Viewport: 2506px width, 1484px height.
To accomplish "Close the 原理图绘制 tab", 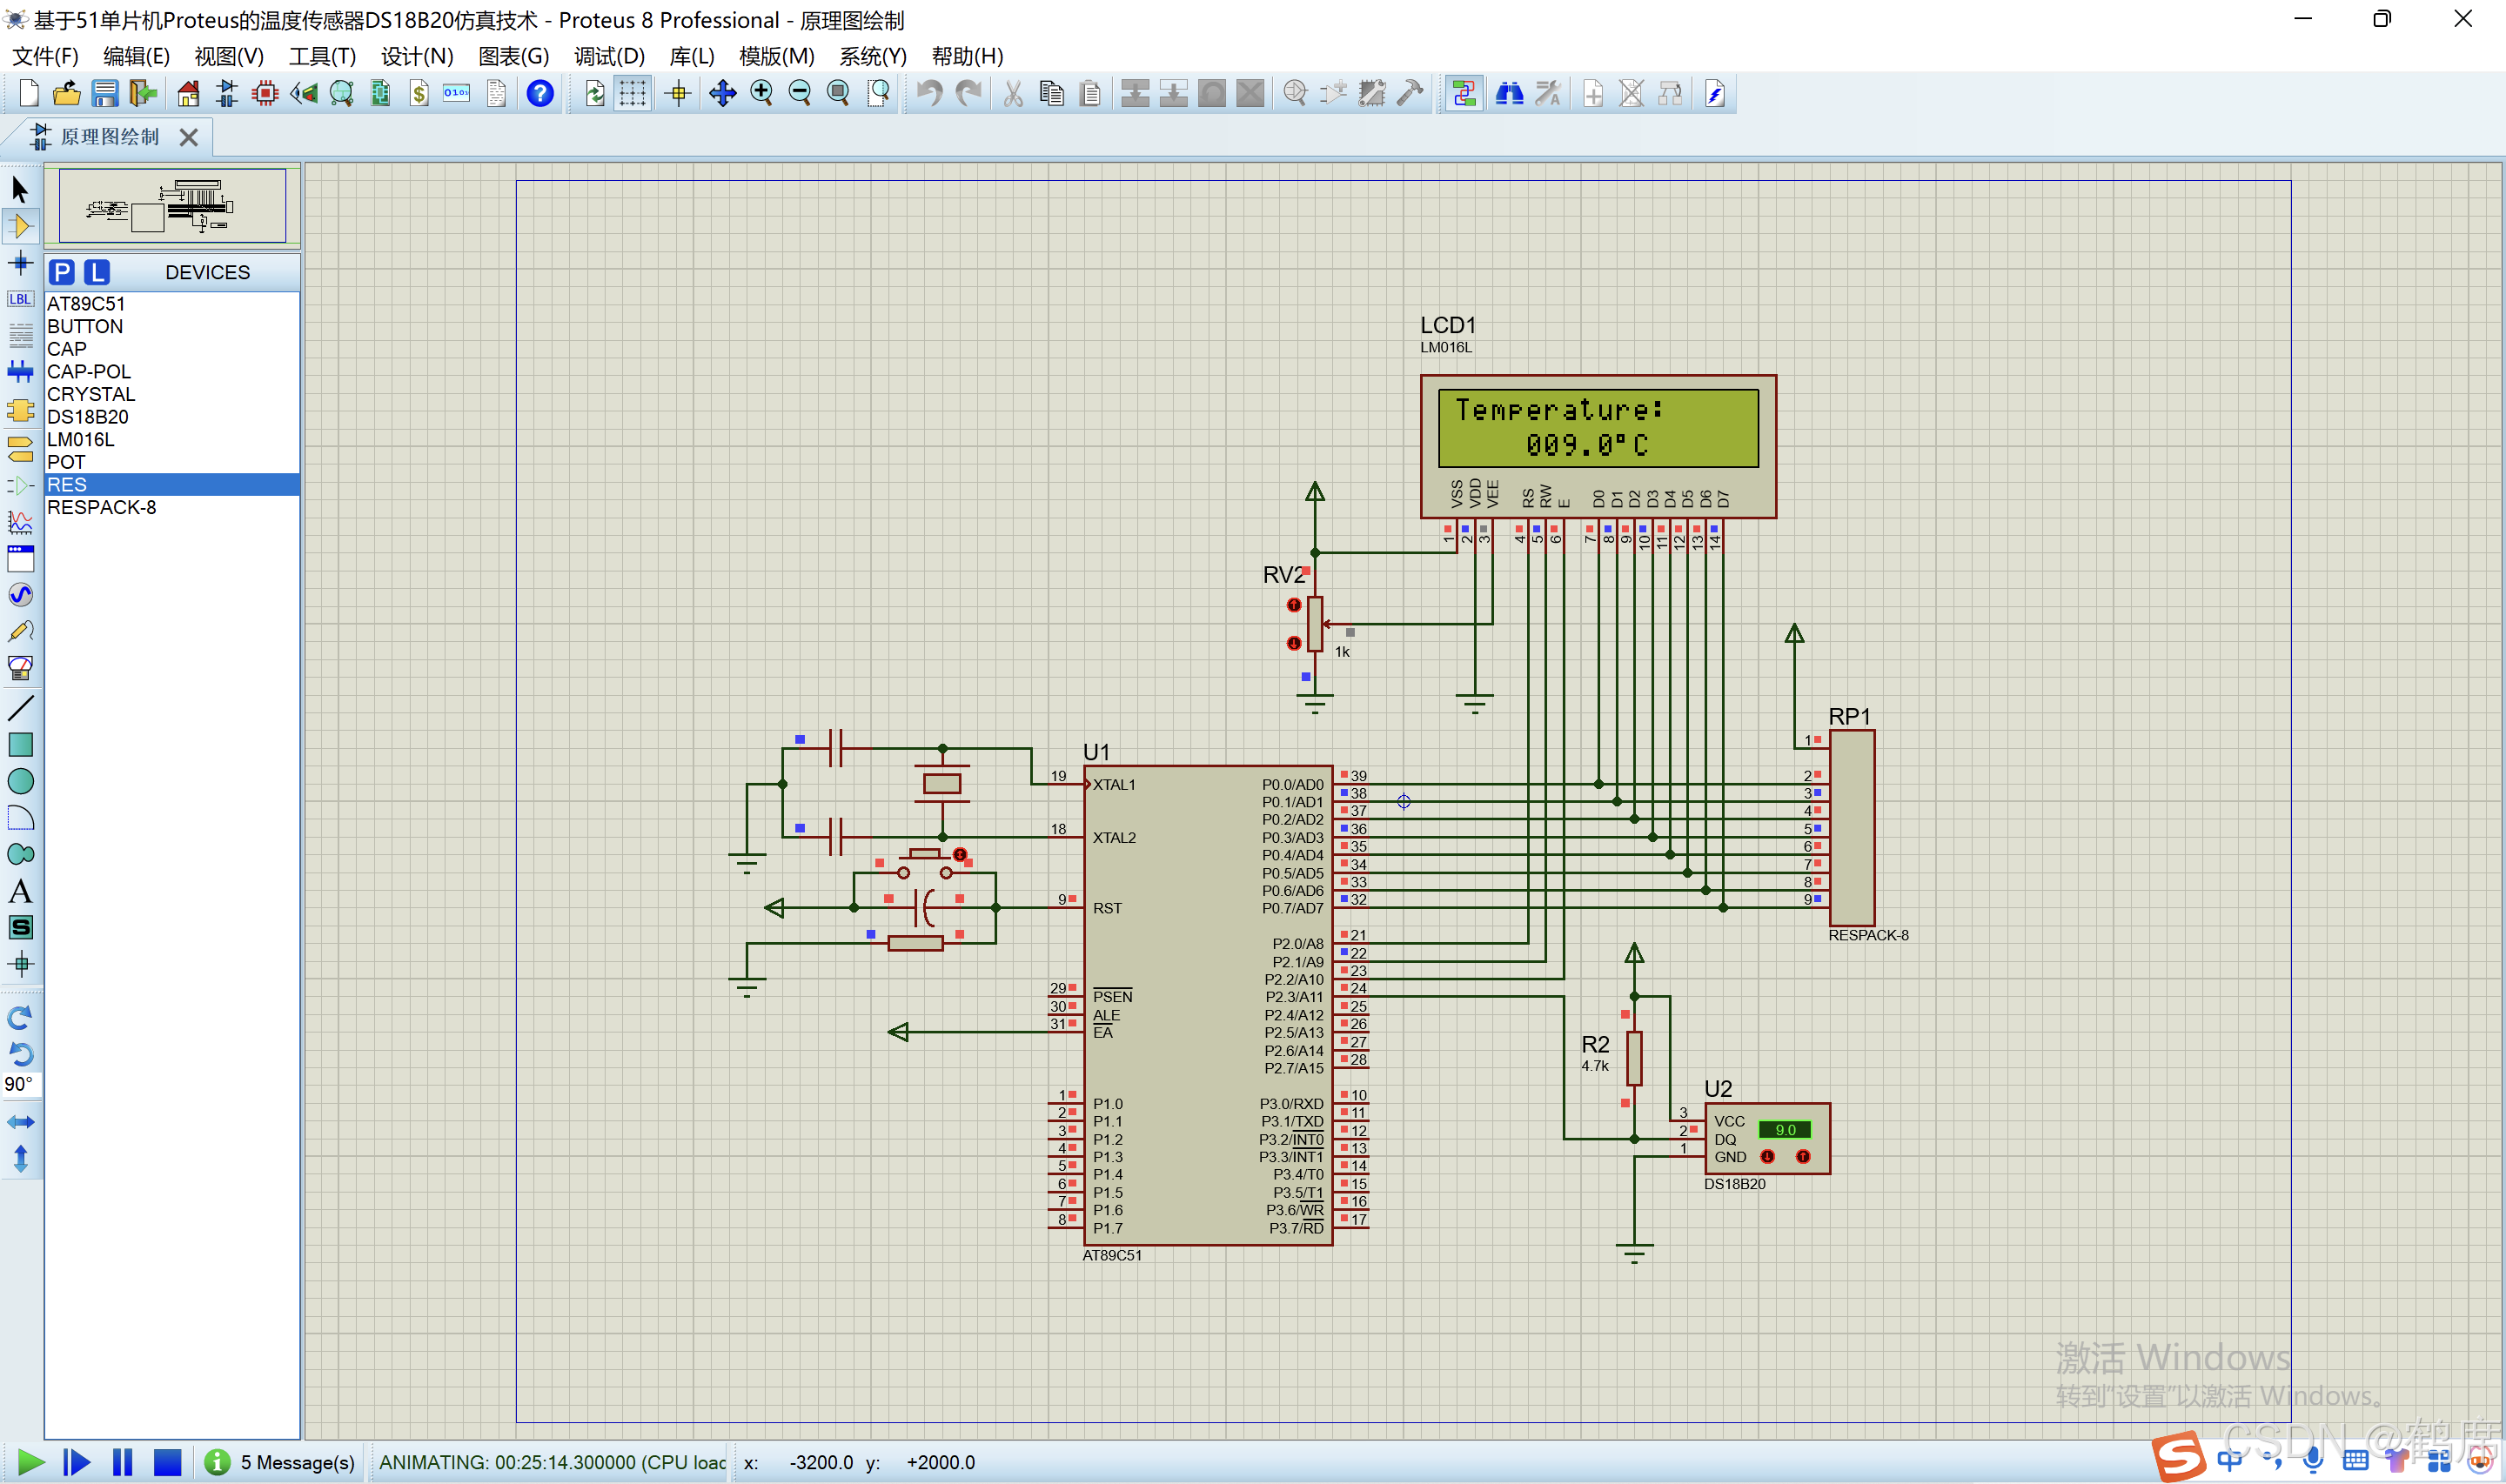I will point(189,137).
